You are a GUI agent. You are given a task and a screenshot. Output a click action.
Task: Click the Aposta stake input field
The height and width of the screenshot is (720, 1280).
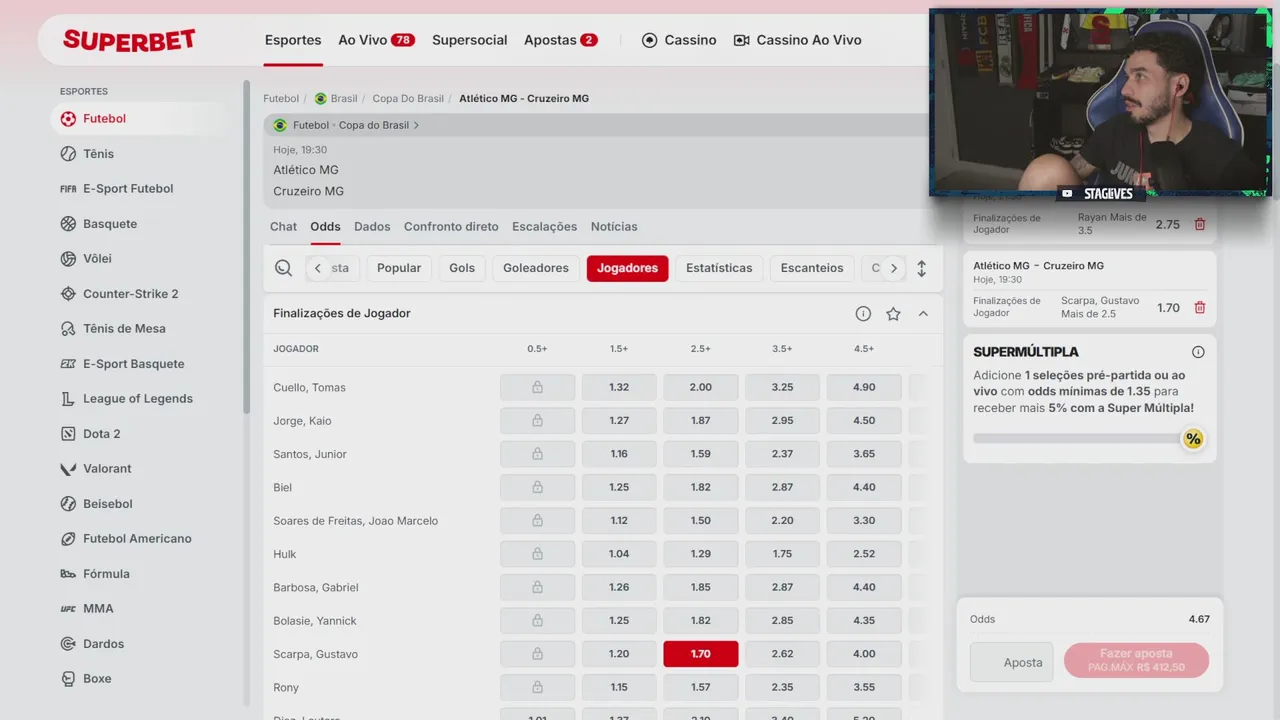click(1011, 662)
